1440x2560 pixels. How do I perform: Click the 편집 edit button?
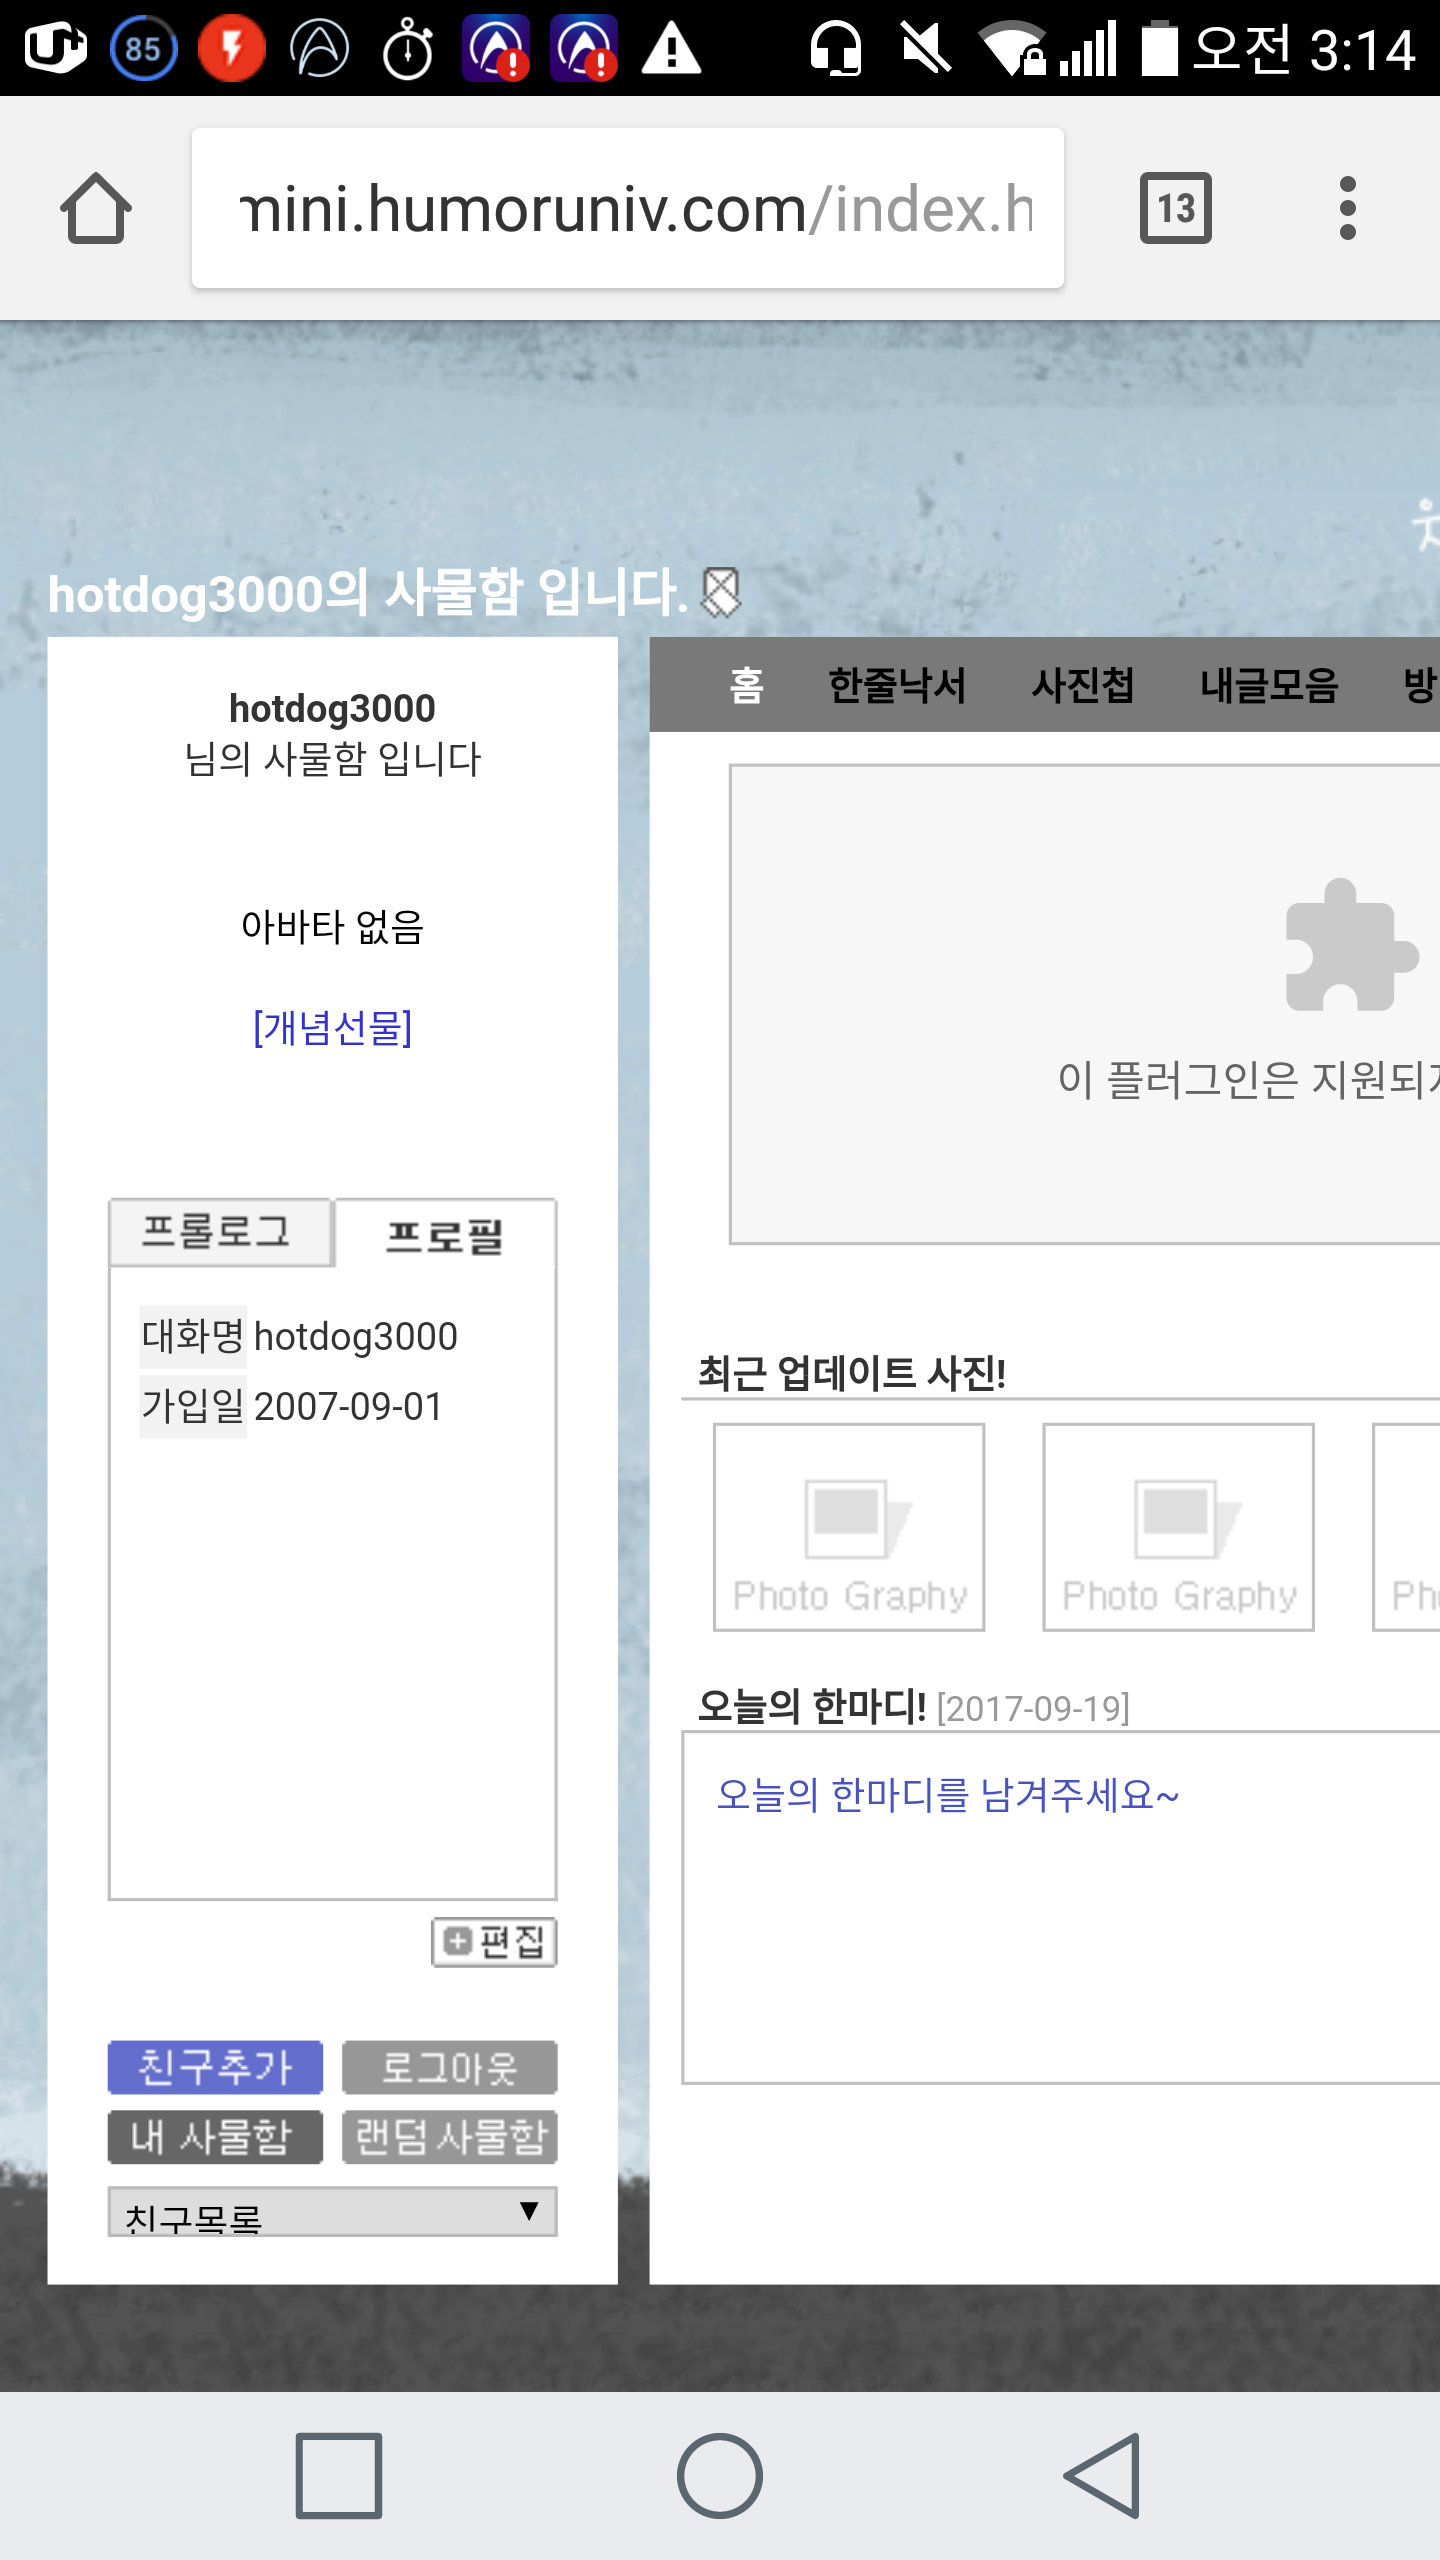point(494,1942)
